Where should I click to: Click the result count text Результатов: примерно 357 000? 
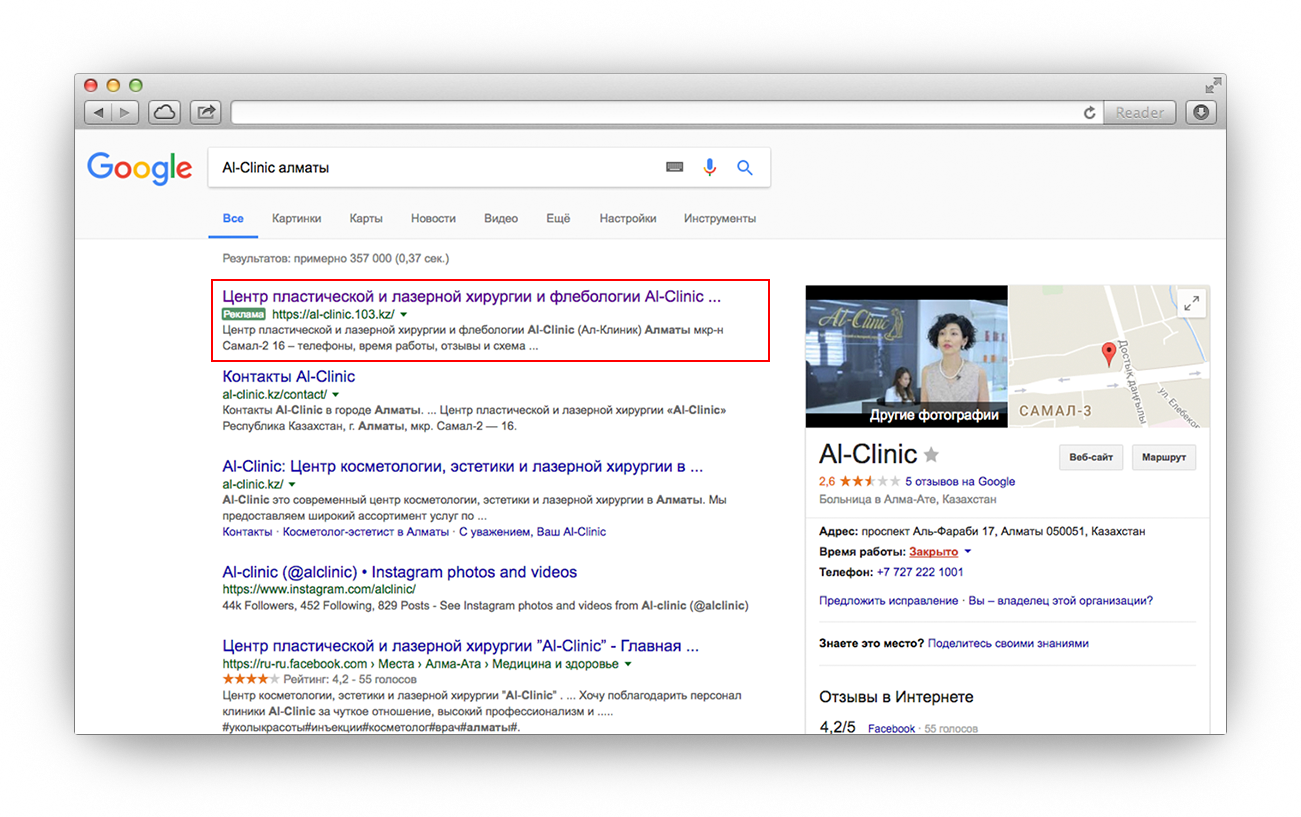(x=336, y=258)
